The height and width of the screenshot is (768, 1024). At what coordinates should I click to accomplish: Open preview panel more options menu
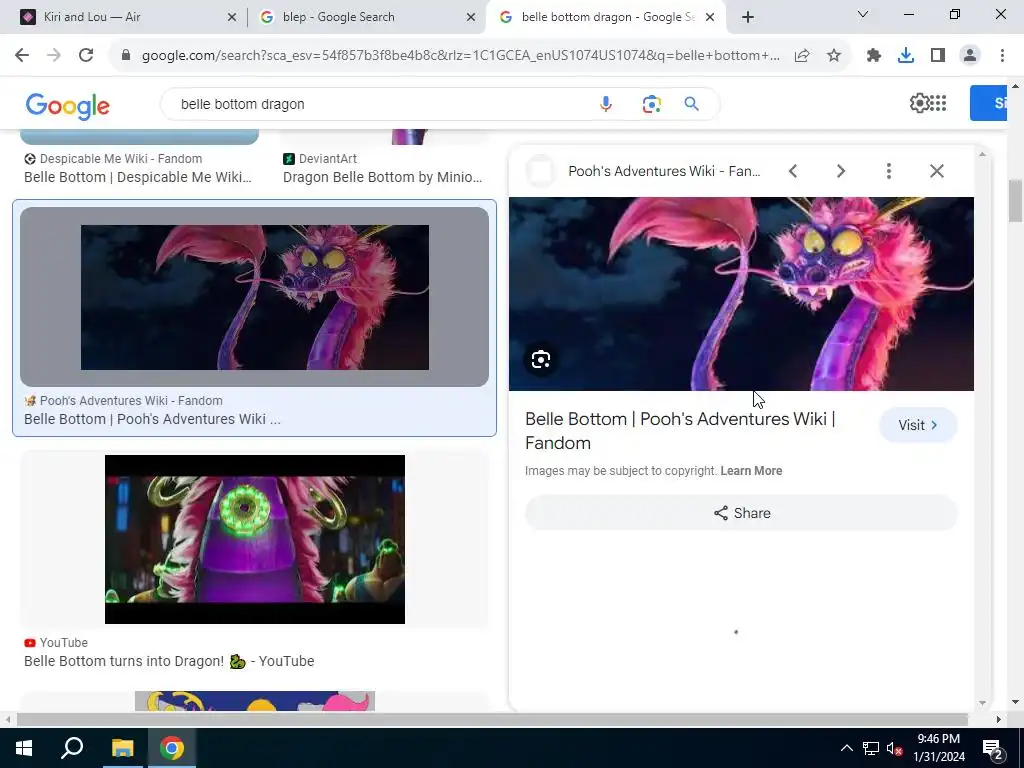[x=889, y=171]
